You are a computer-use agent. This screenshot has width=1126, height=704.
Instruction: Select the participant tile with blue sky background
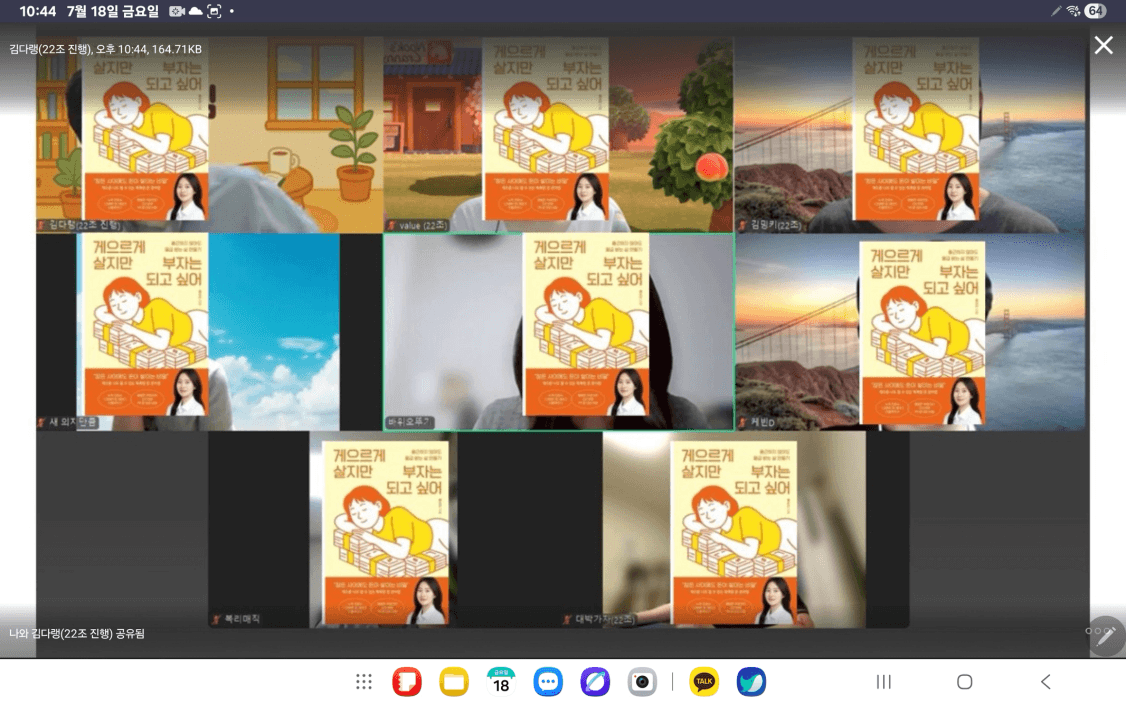coord(209,332)
